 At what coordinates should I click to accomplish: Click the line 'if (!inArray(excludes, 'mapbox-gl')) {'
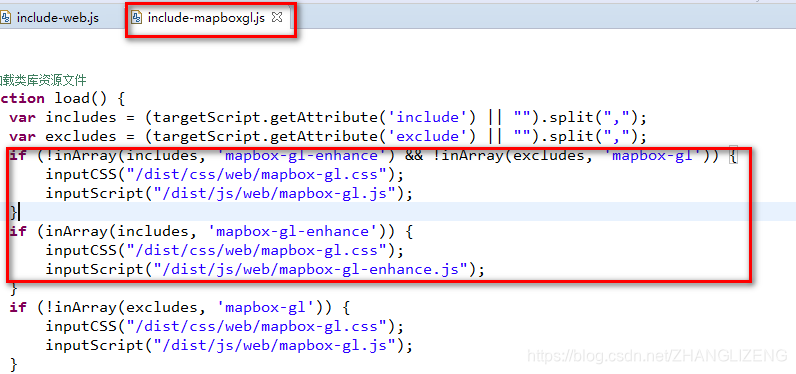(180, 308)
